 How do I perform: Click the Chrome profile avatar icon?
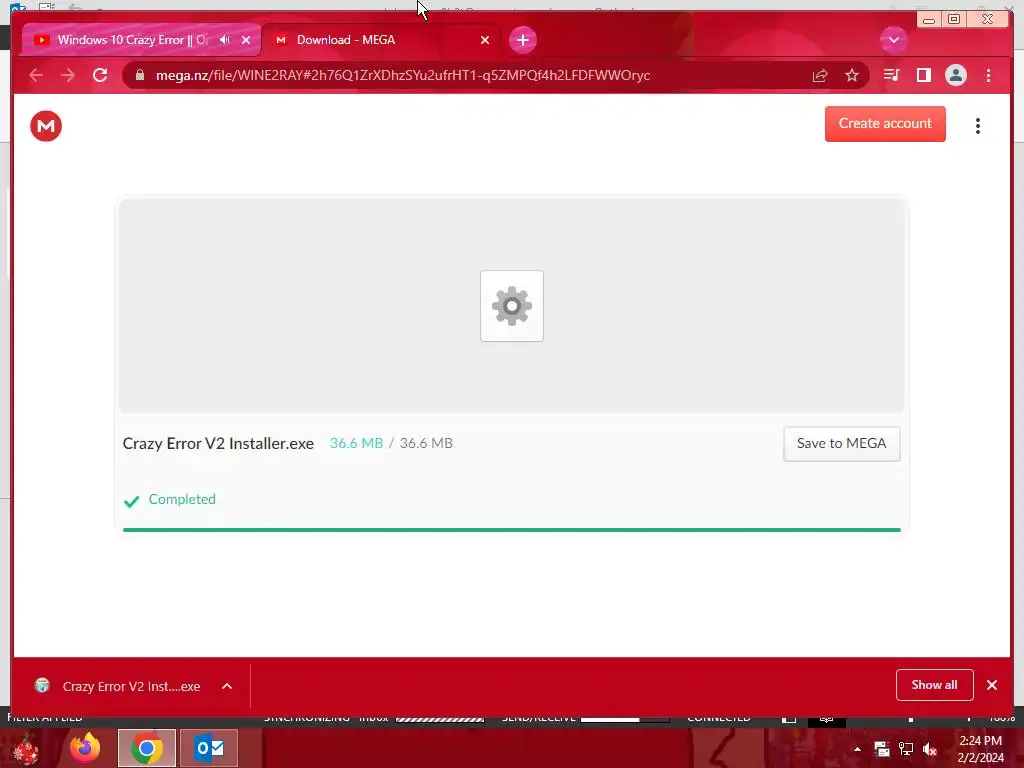[x=955, y=75]
